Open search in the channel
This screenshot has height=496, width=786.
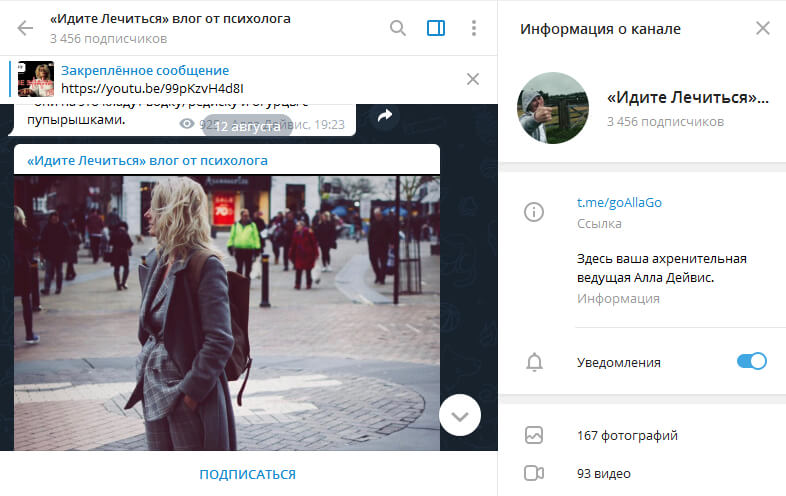click(398, 28)
